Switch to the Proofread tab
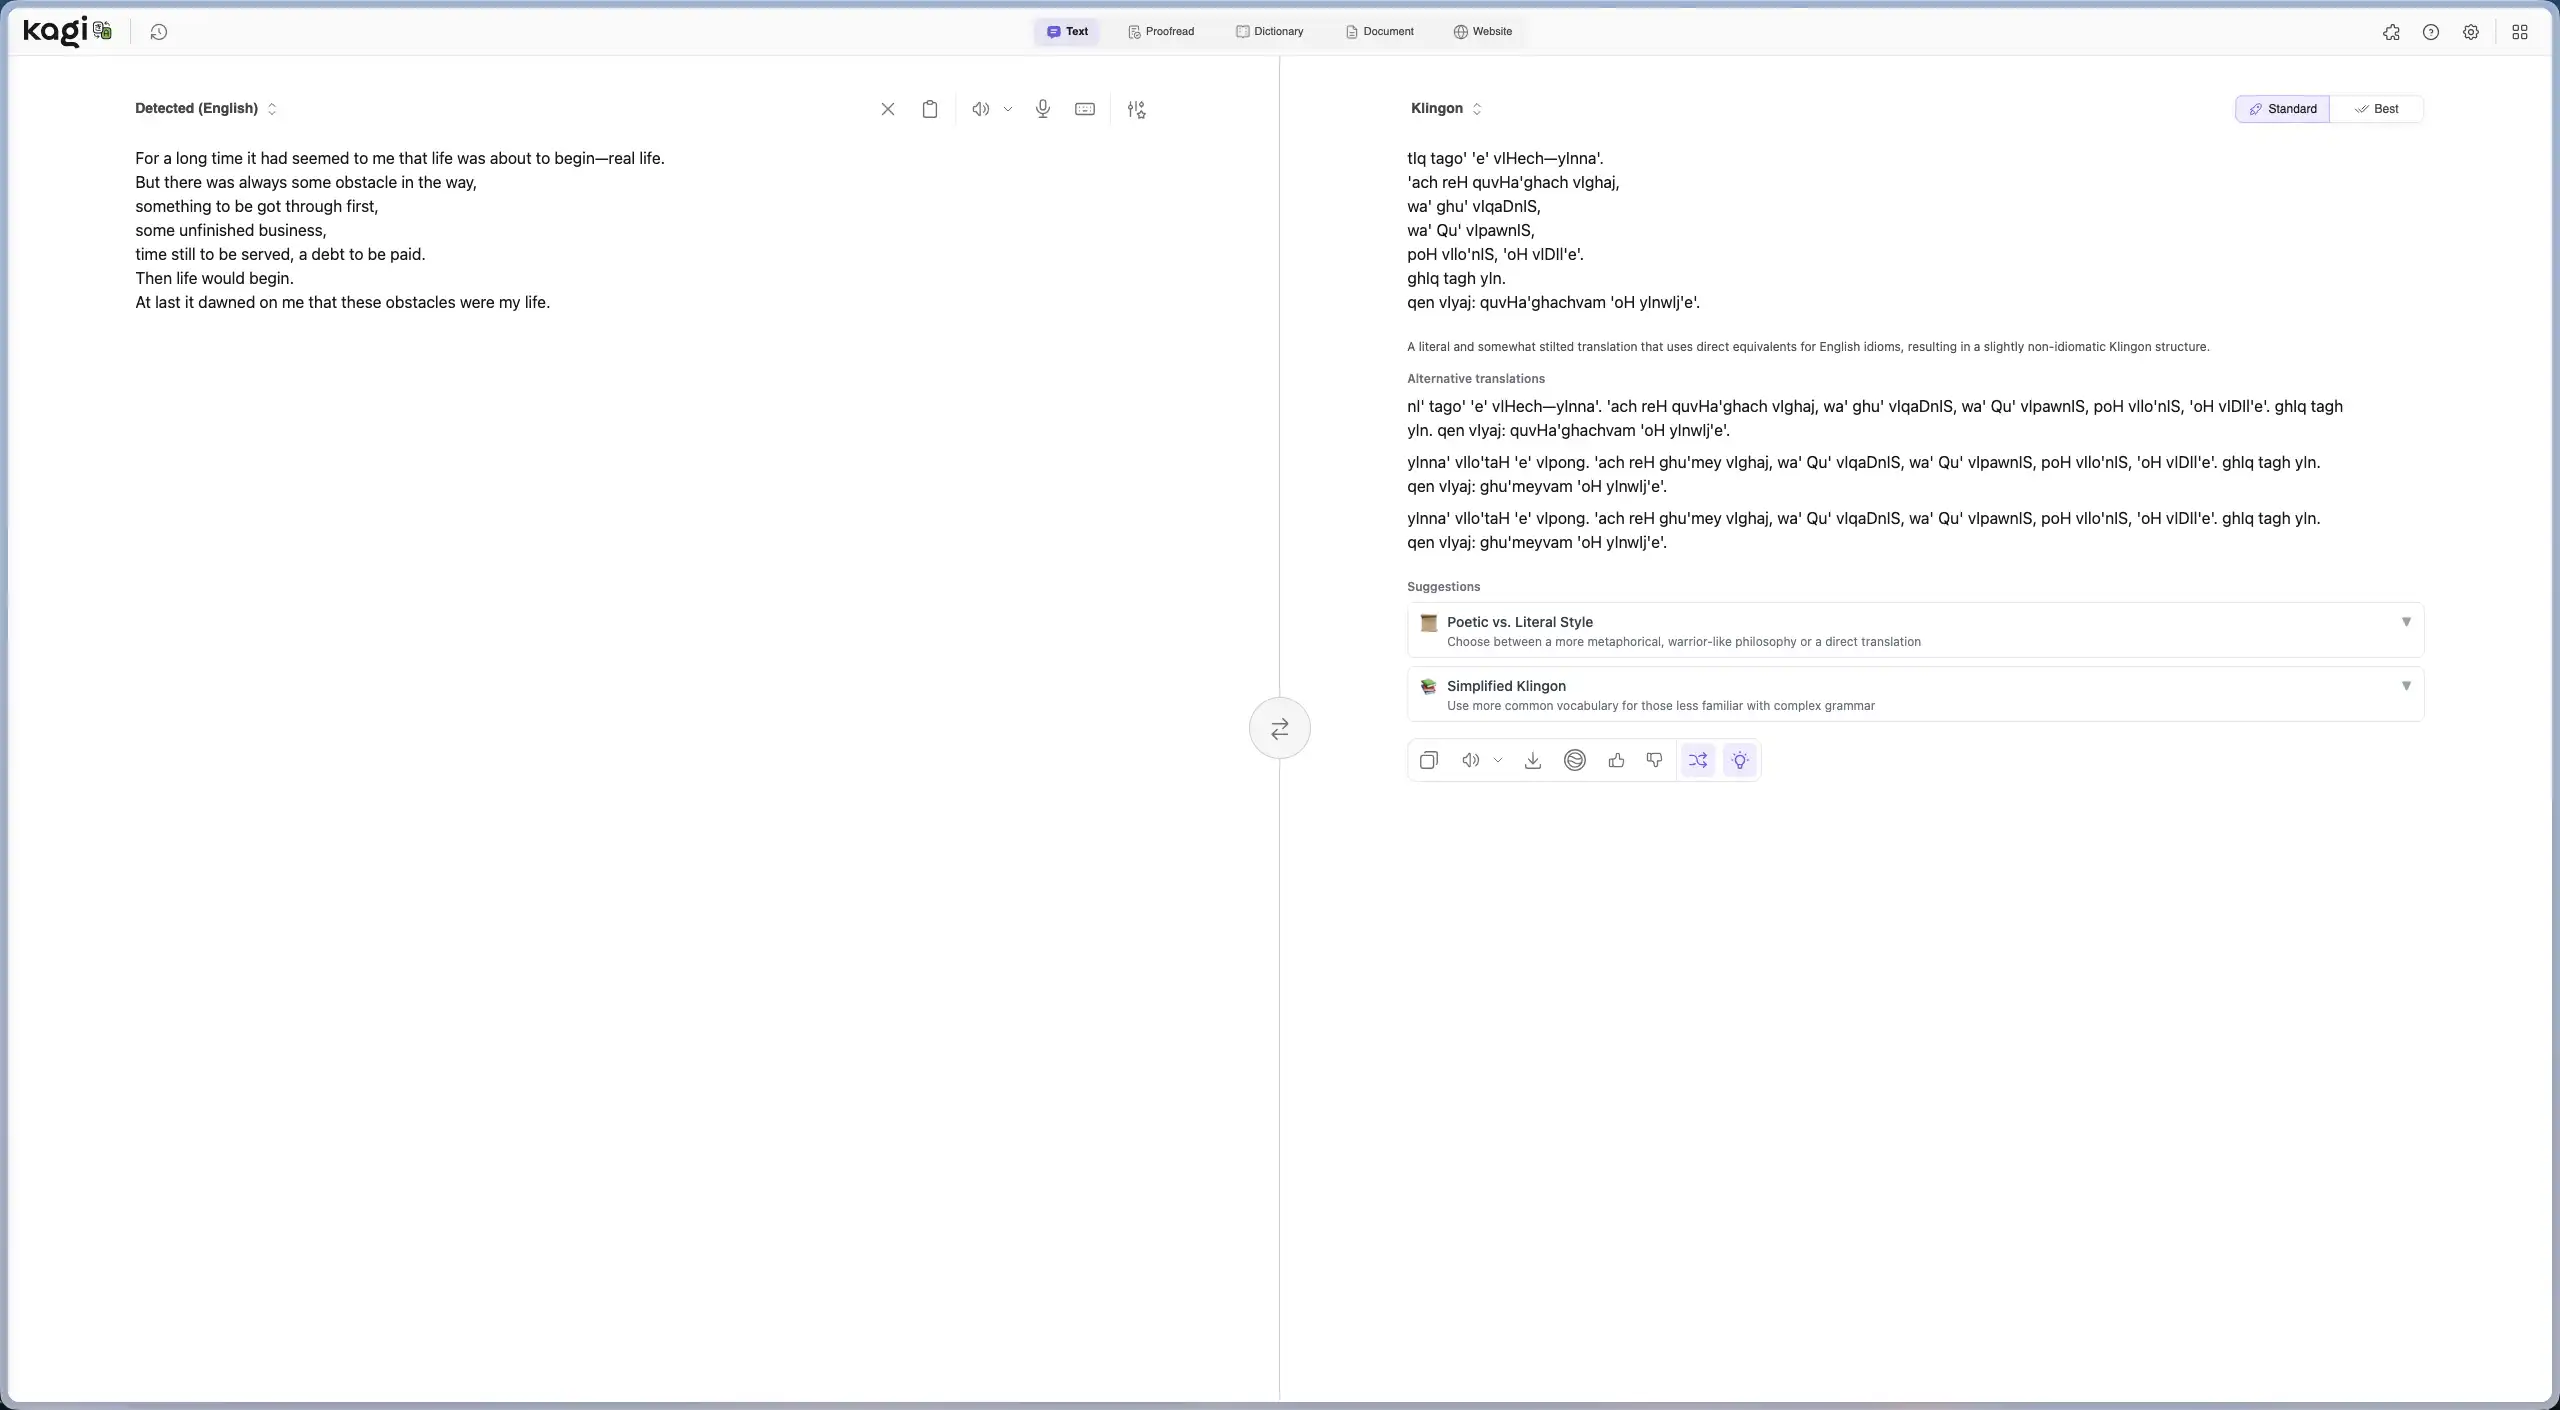Image resolution: width=2560 pixels, height=1410 pixels. click(x=1160, y=32)
